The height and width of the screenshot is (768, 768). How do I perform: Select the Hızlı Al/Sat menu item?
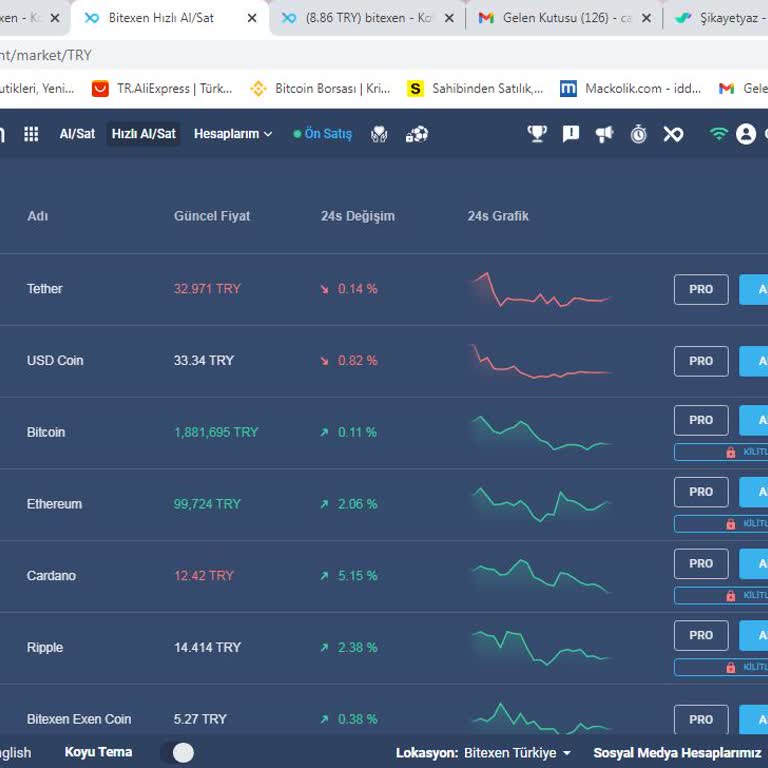coord(143,134)
